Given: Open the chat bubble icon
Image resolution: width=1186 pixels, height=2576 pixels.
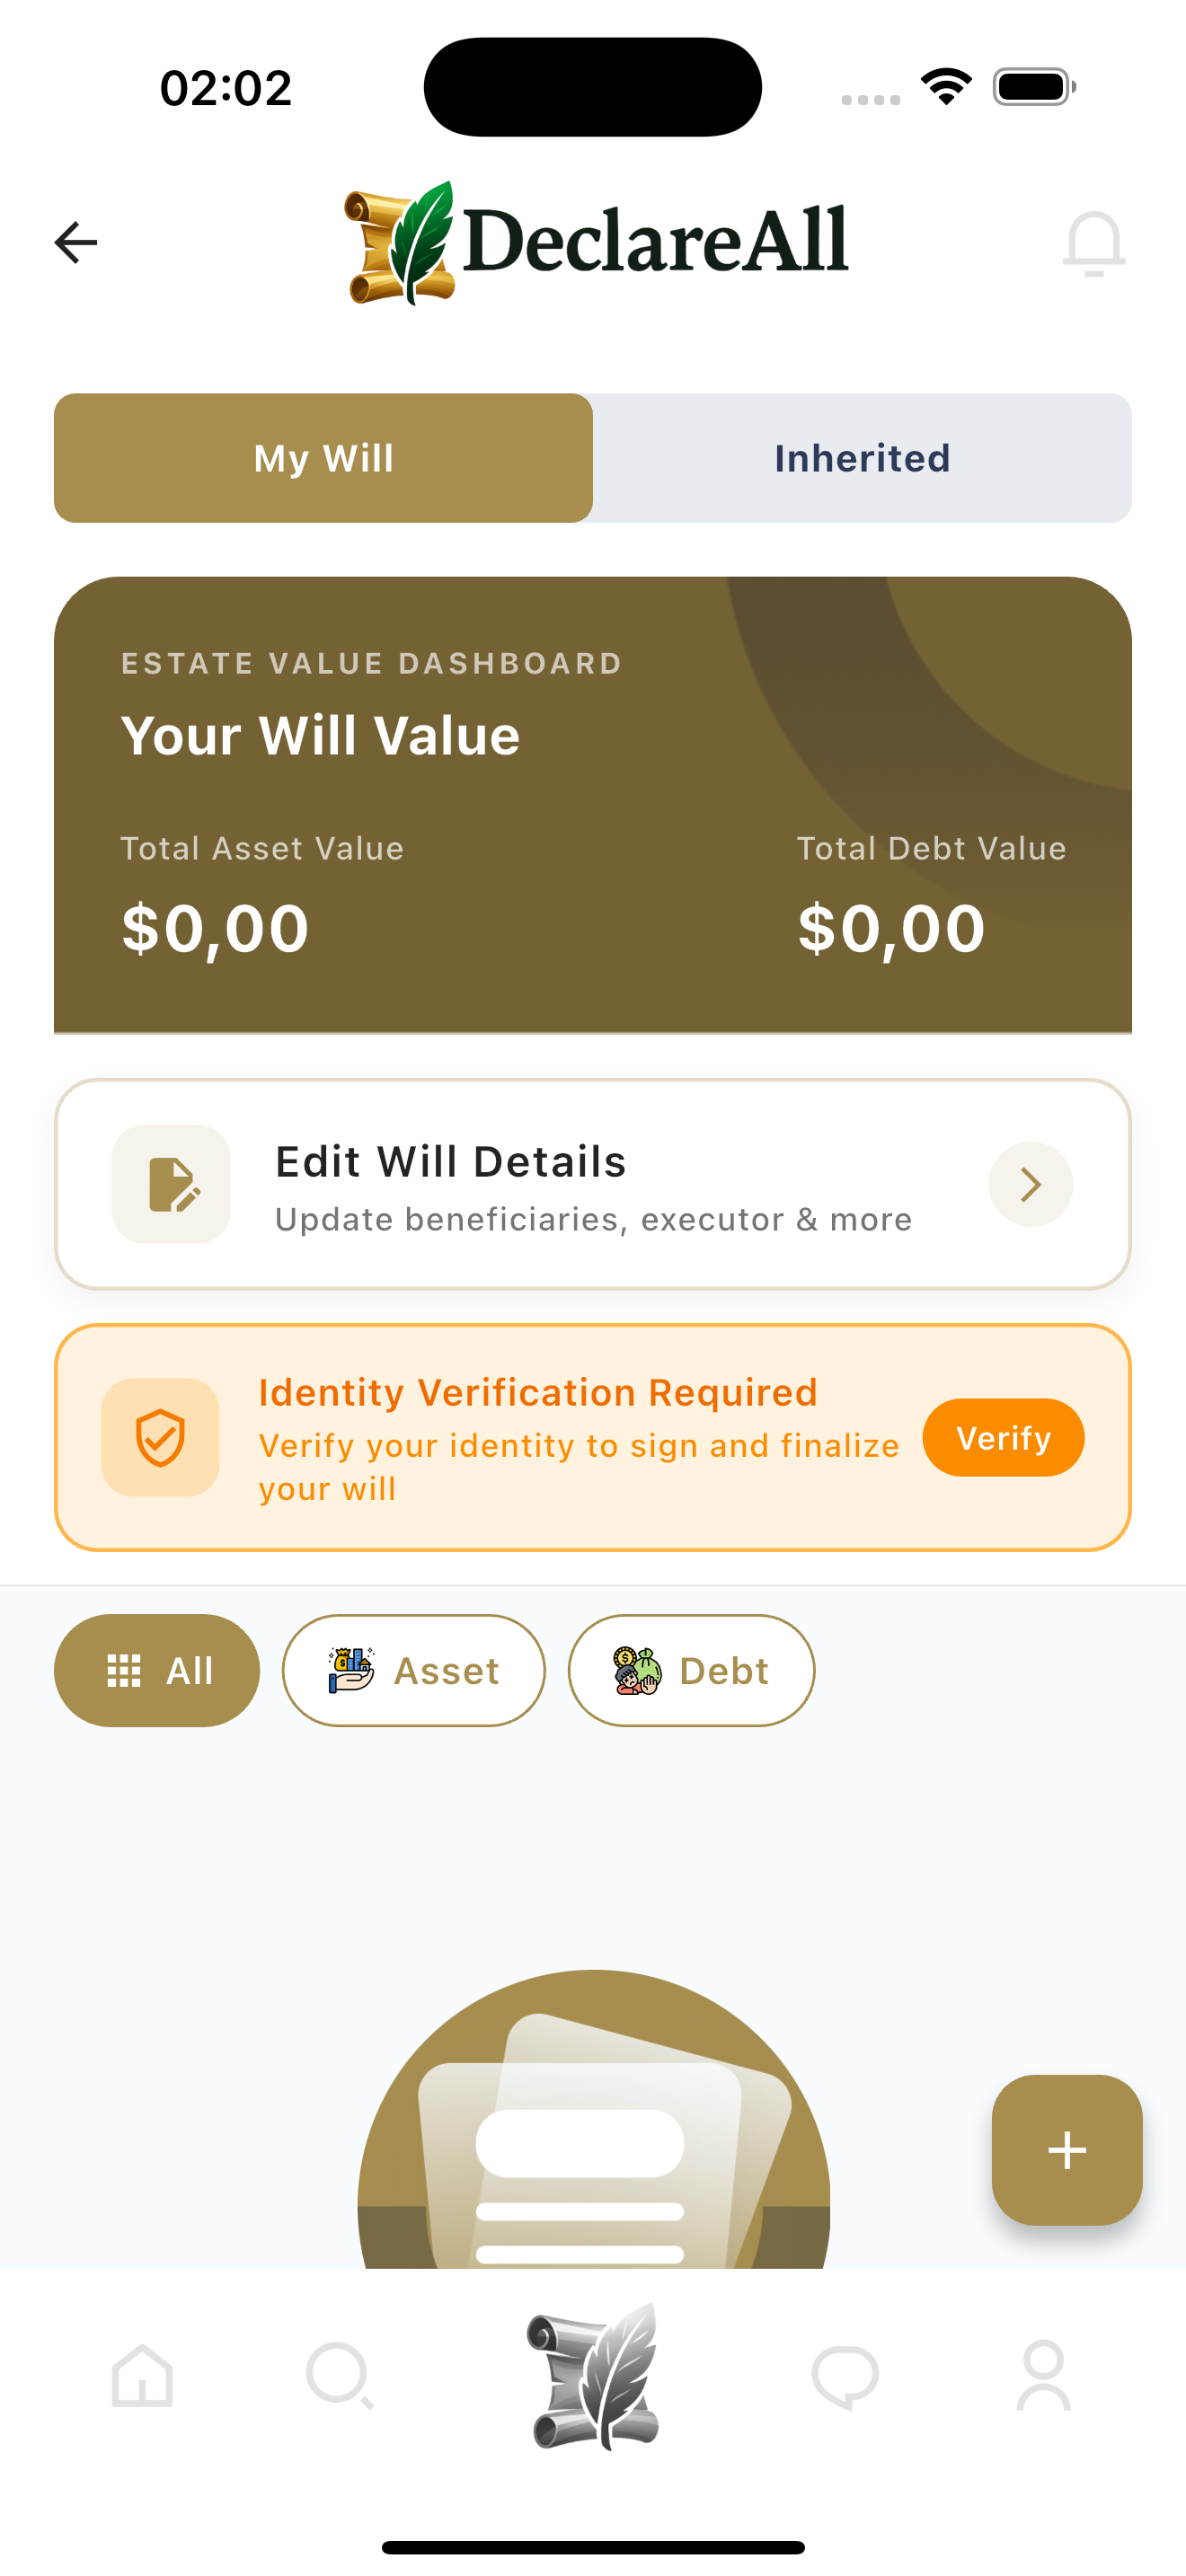Looking at the screenshot, I should tap(845, 2377).
